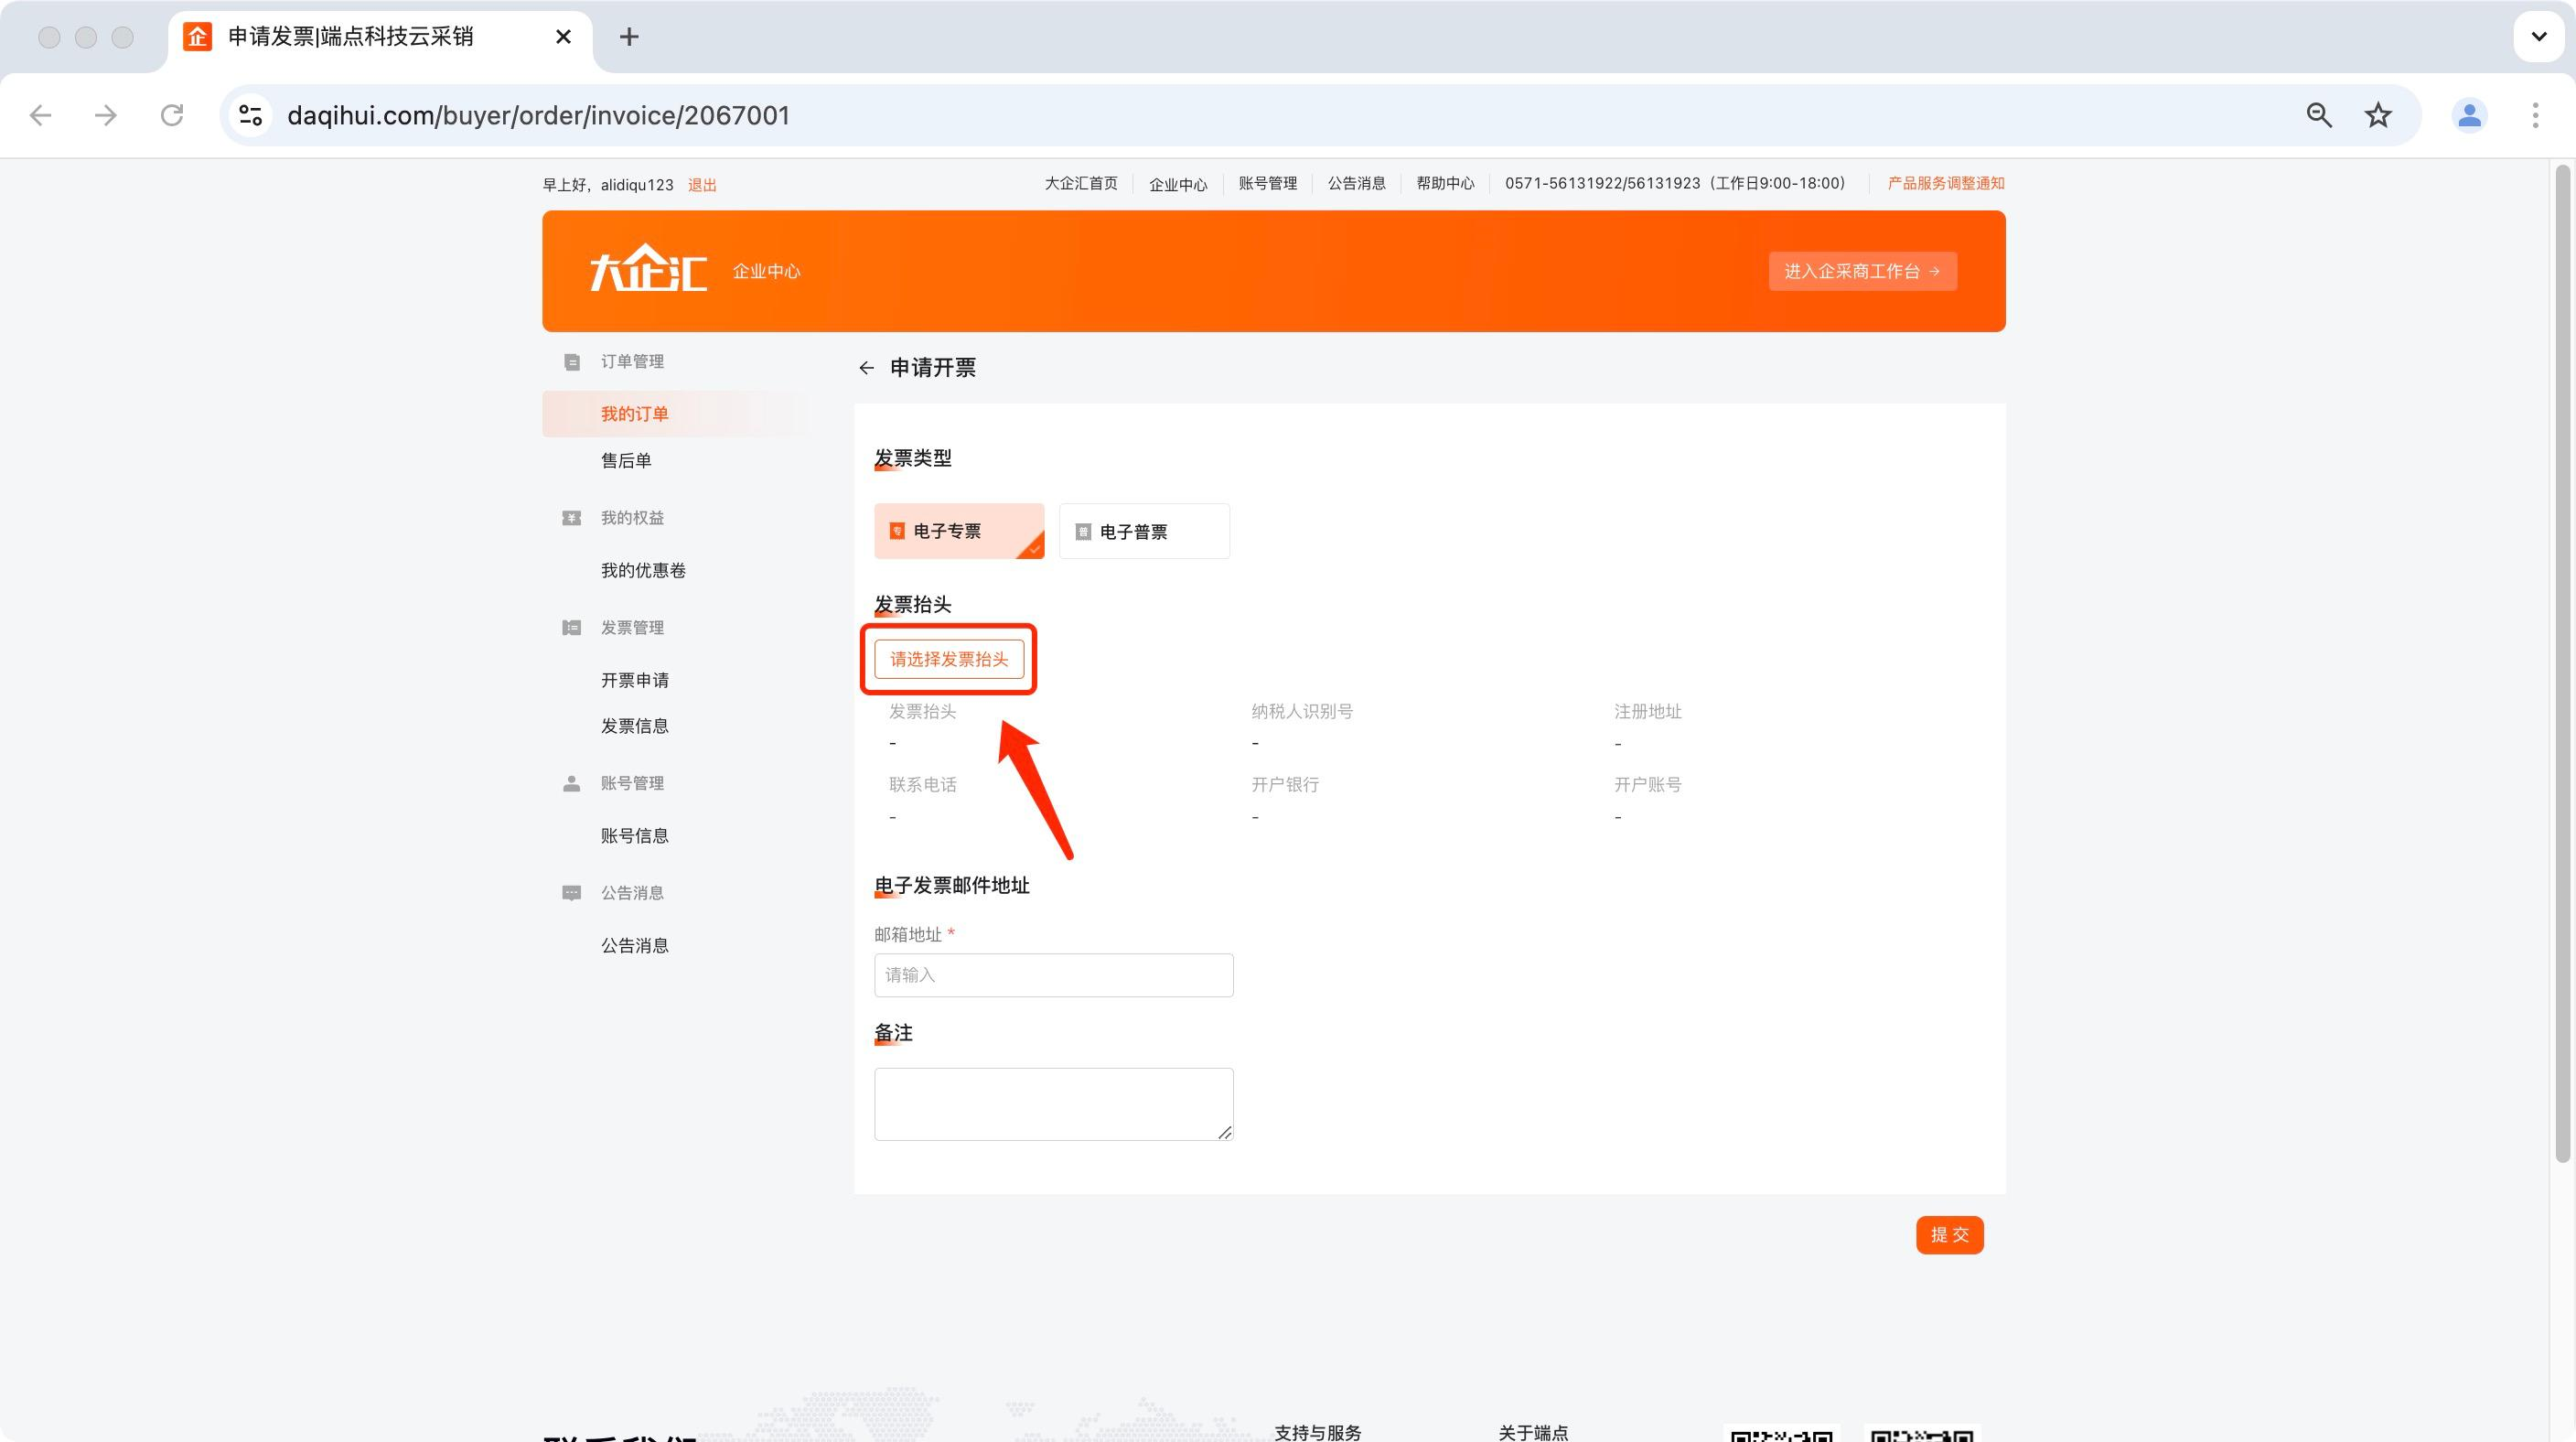Click the page vertical scrollbar
Screen dimensions: 2576x1442
point(2562,665)
